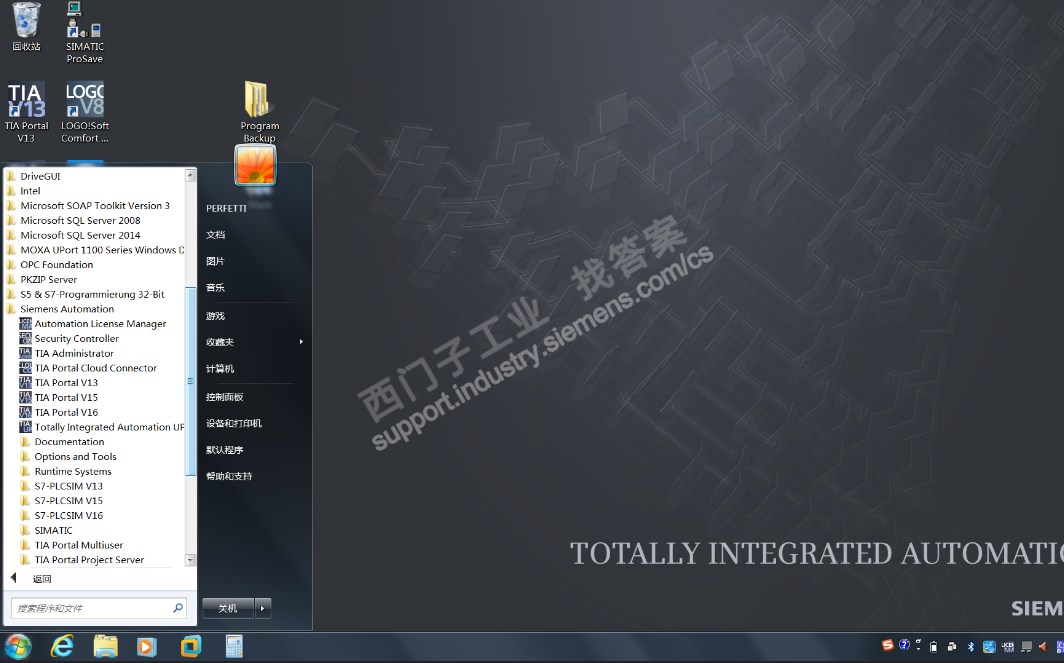Open Totally Integrated Automation Updater entry

102,427
